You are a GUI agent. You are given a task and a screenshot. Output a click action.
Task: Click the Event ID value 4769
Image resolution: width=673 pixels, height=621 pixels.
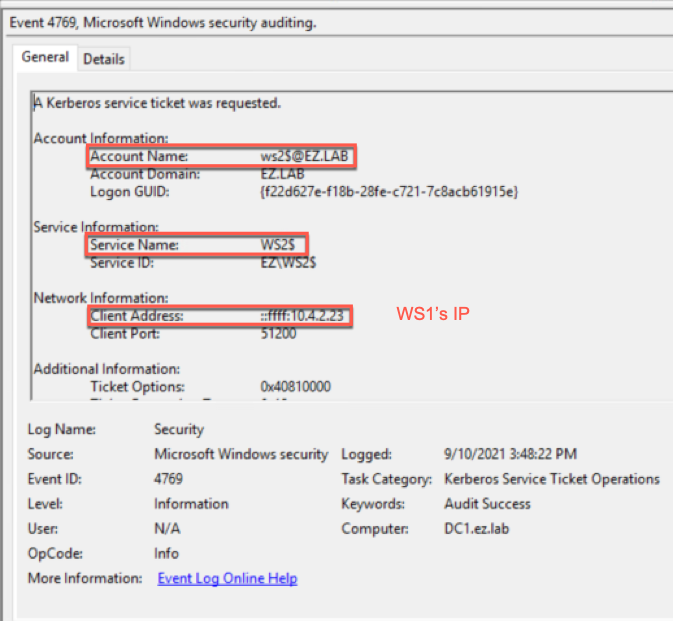(168, 479)
